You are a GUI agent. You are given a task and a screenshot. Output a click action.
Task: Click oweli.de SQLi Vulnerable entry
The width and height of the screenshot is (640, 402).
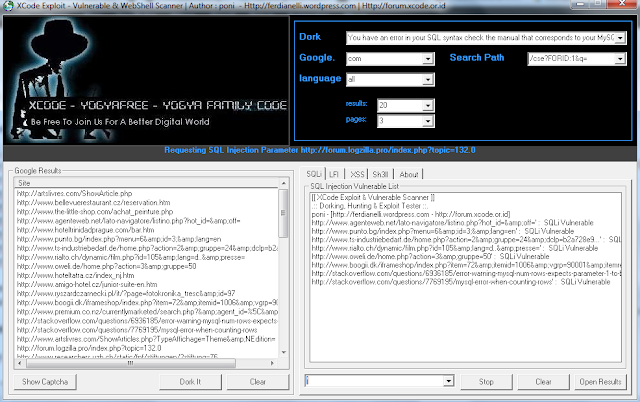coord(430,257)
